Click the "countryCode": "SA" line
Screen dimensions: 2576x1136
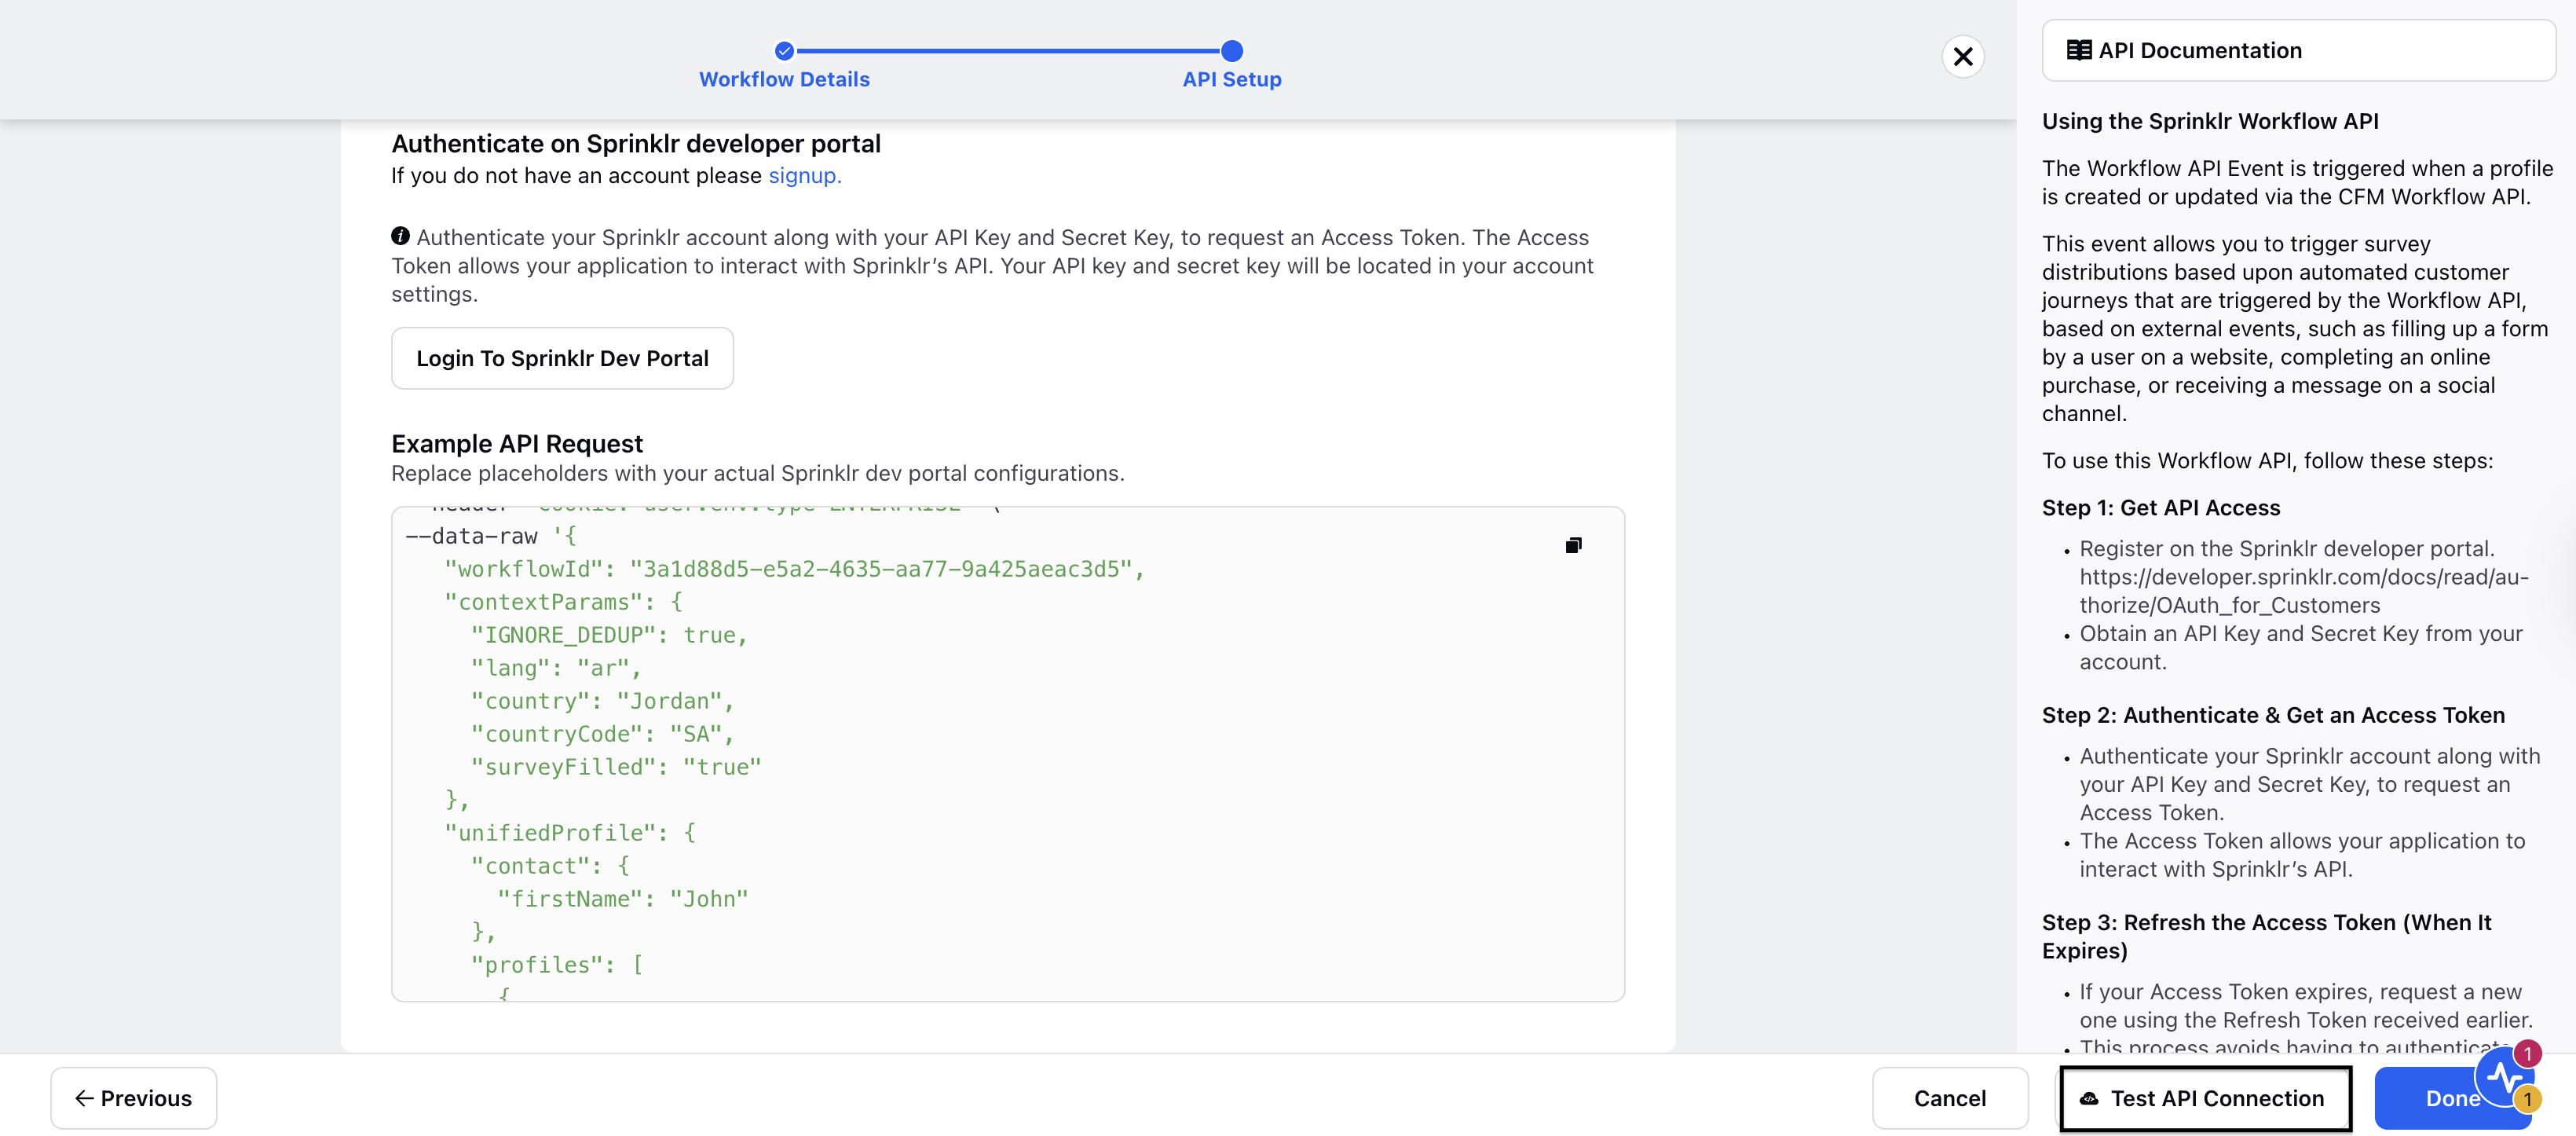pyautogui.click(x=602, y=734)
